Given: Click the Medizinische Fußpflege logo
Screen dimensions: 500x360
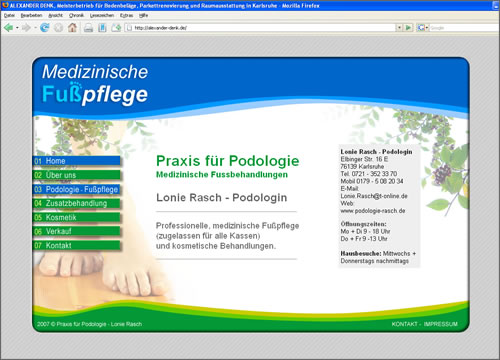Looking at the screenshot, I should (x=95, y=84).
